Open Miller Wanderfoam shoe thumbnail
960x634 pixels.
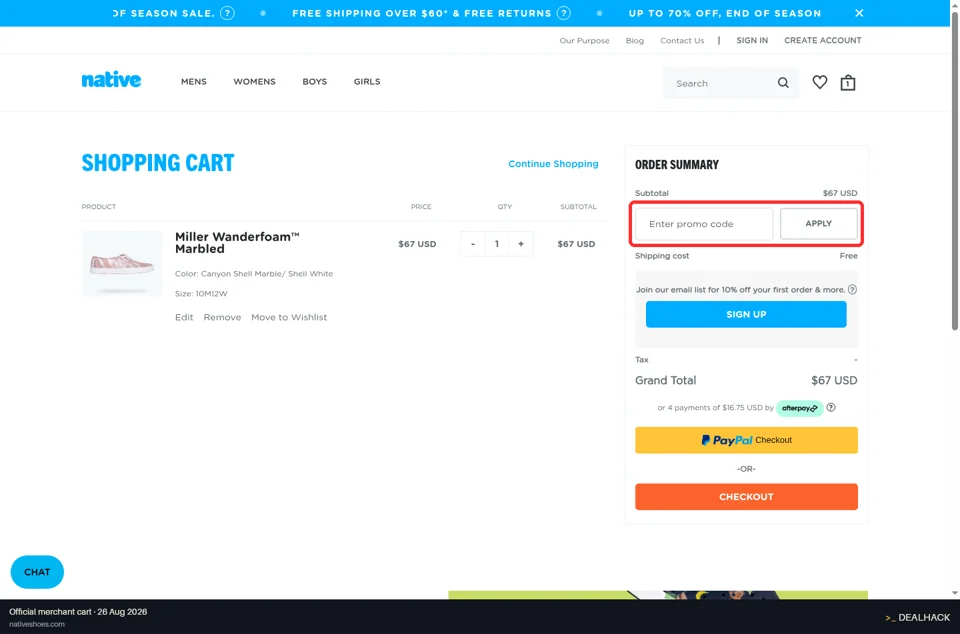(x=121, y=264)
